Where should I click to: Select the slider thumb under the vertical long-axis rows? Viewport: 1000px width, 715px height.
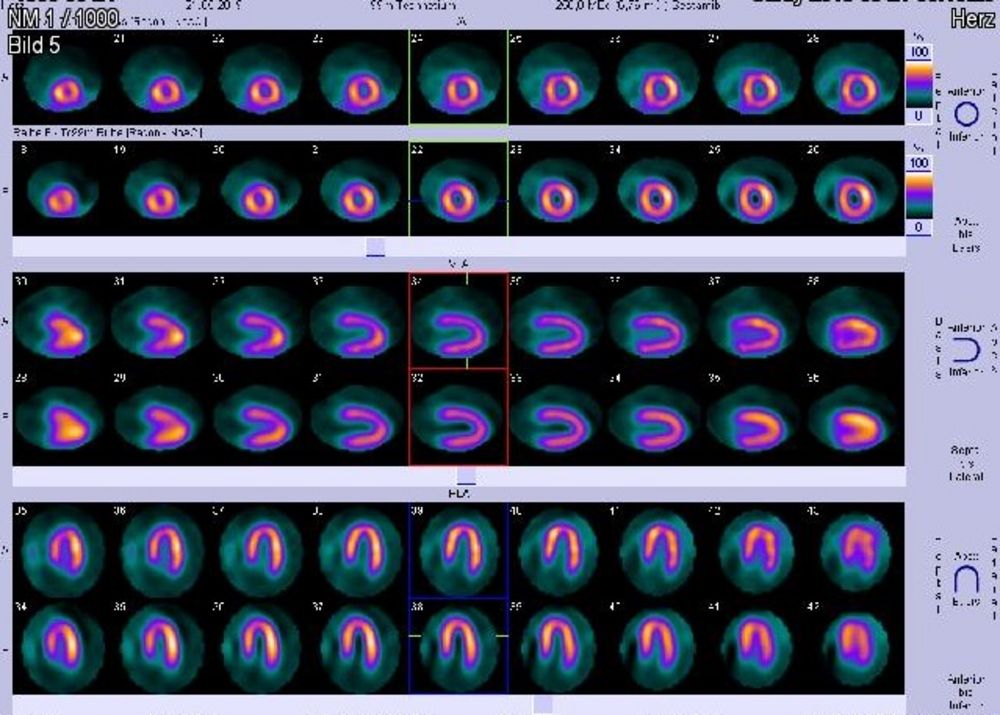coord(466,476)
